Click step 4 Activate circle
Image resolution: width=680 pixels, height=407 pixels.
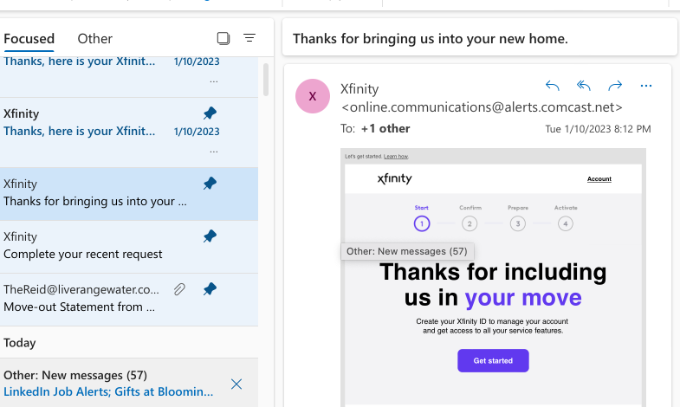566,224
